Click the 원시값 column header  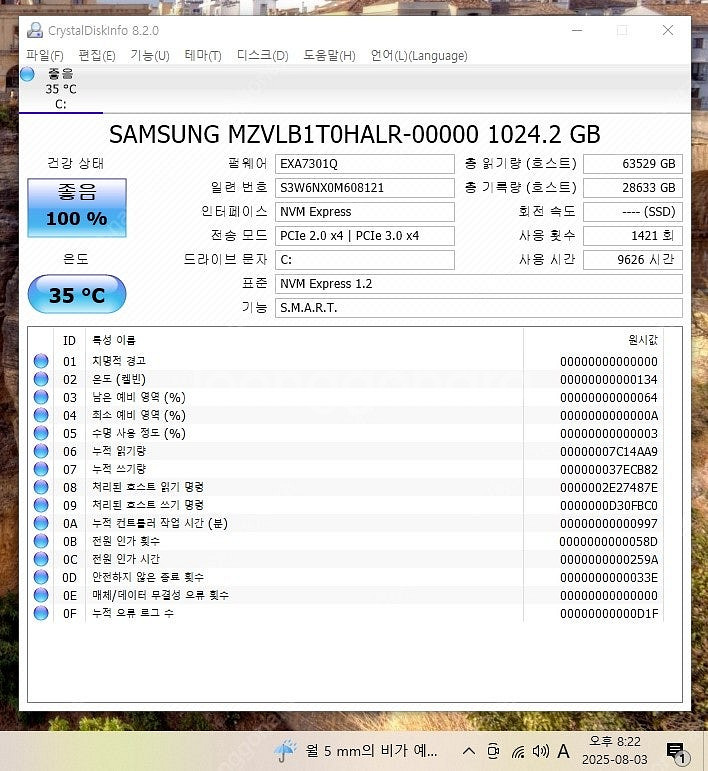pyautogui.click(x=593, y=340)
